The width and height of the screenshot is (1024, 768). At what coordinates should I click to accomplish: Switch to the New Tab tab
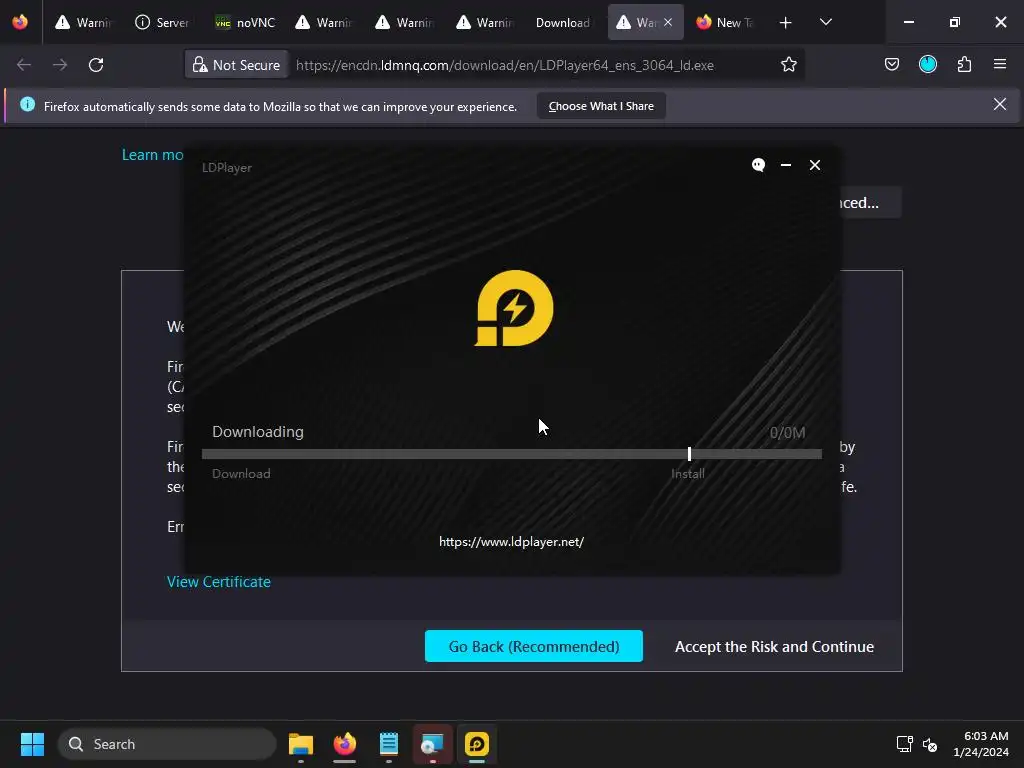726,22
